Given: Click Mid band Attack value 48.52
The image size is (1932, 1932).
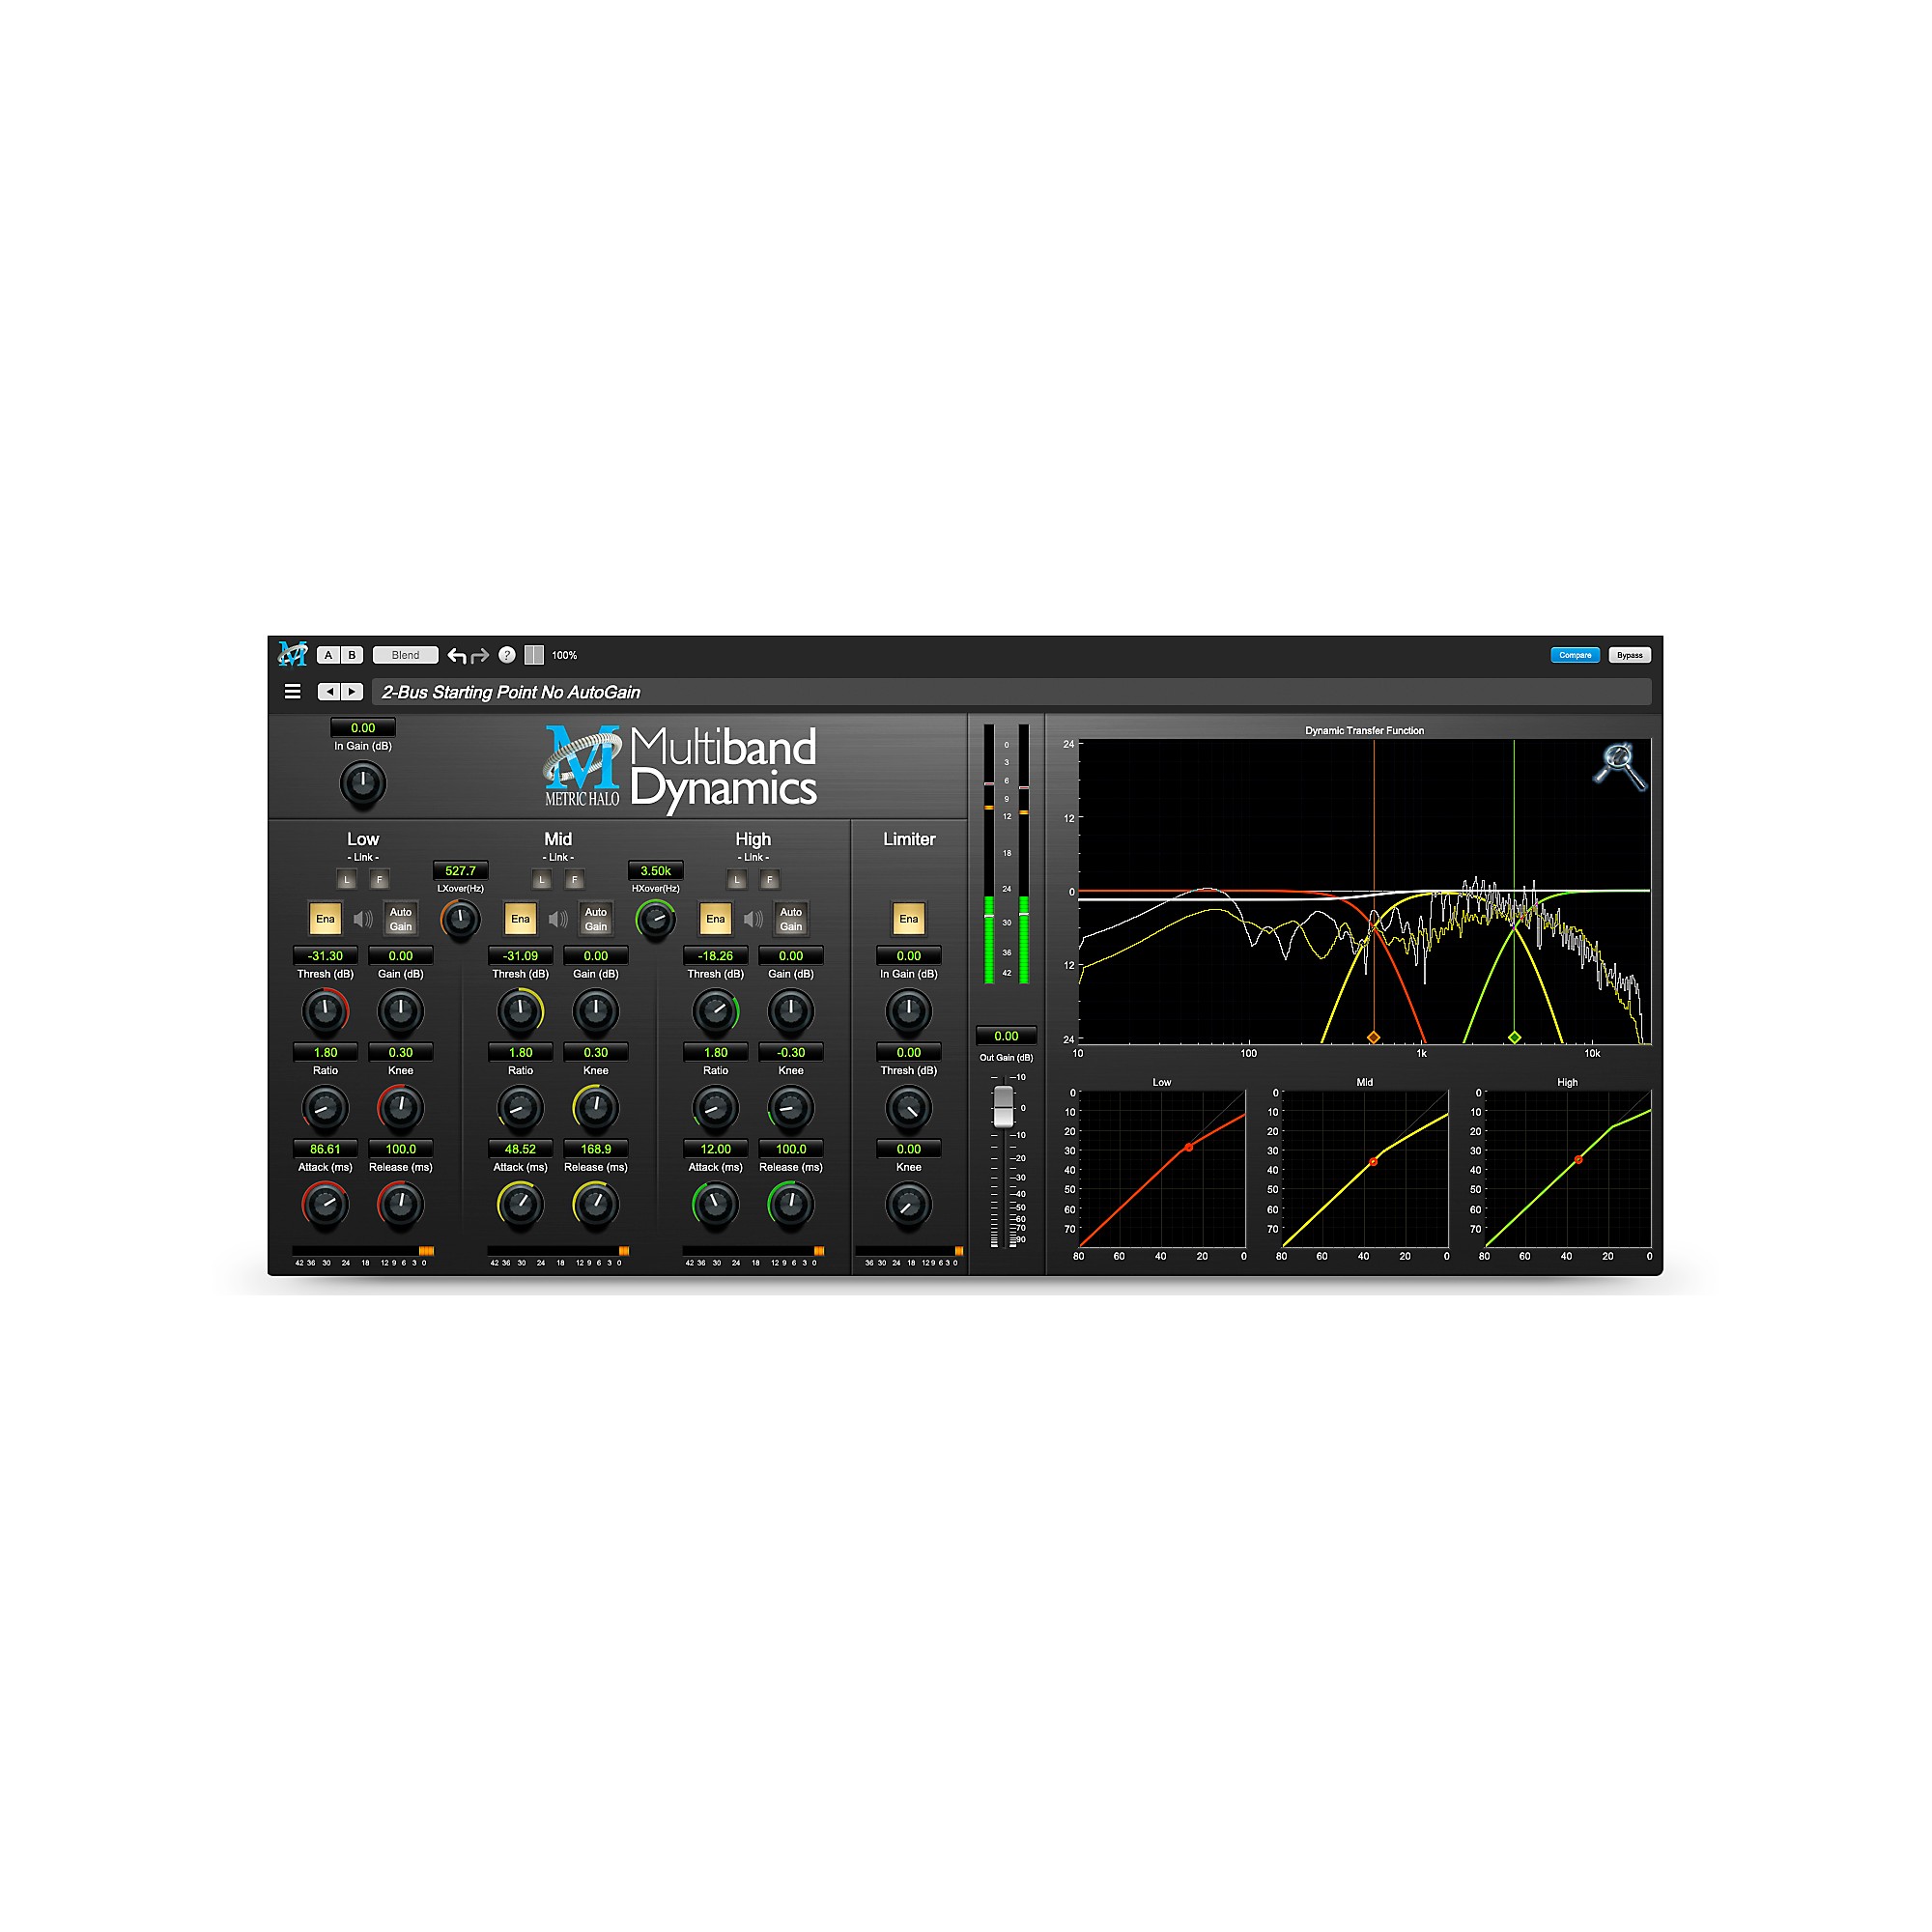Looking at the screenshot, I should click(520, 1150).
